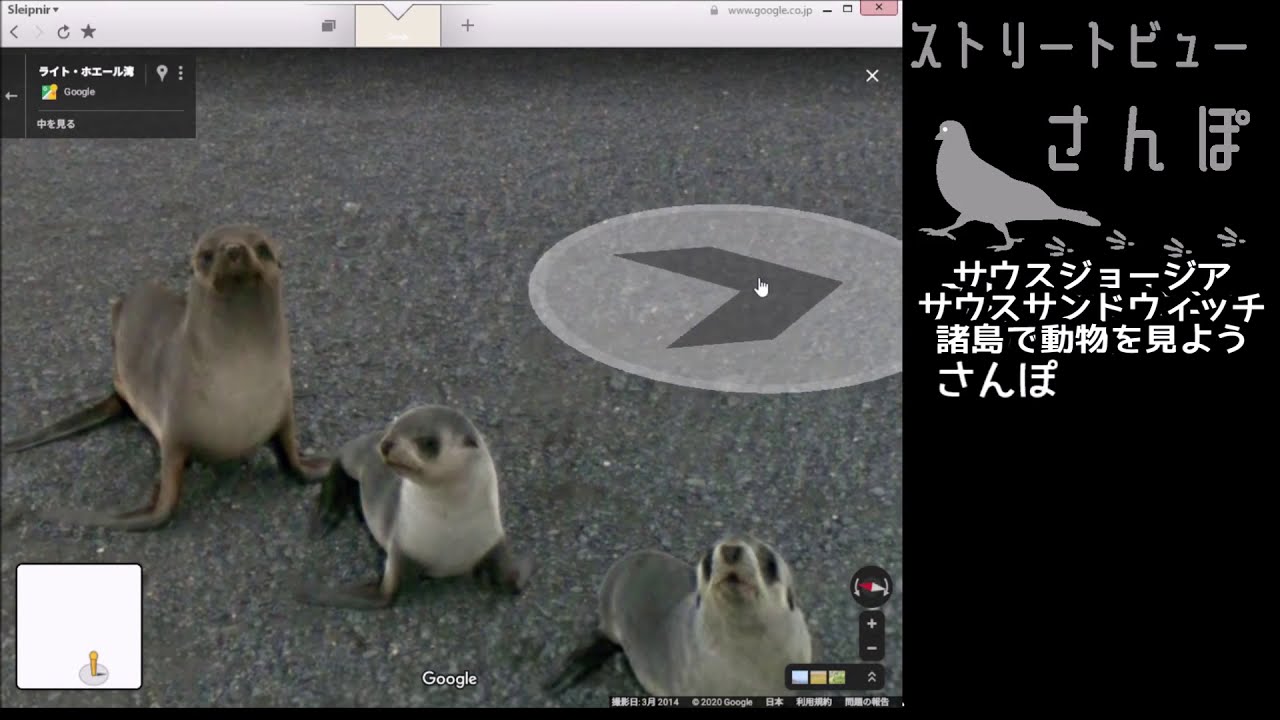Click the browser forward arrow
1280x720 pixels.
pos(39,32)
